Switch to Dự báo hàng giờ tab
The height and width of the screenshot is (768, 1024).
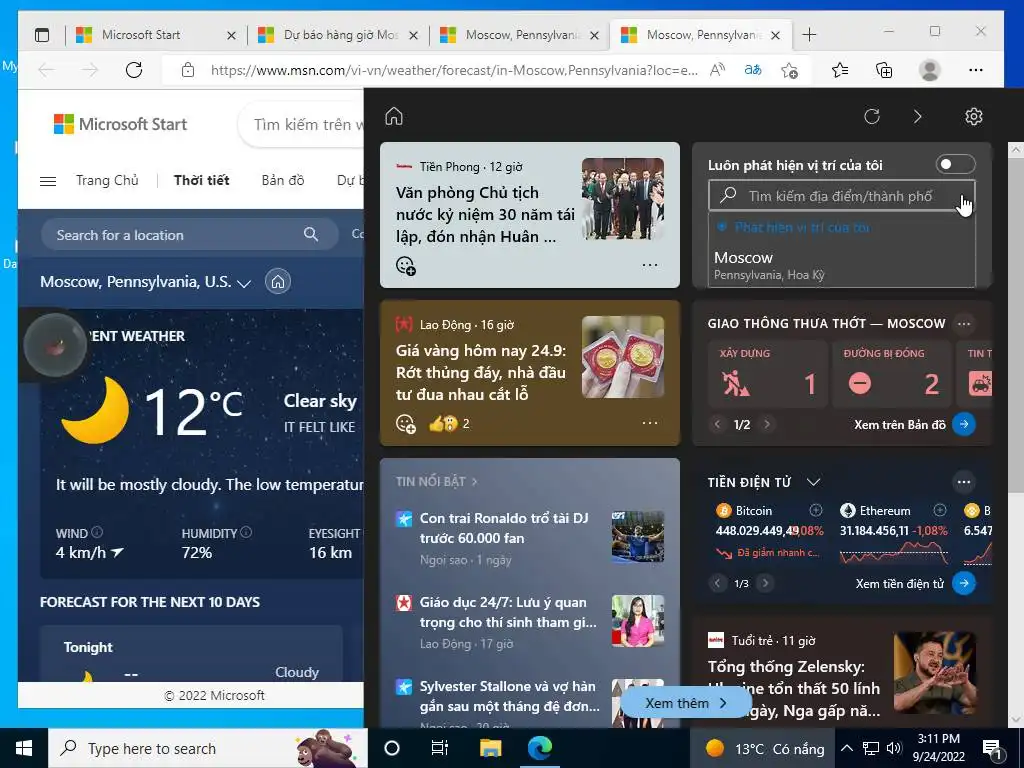pyautogui.click(x=340, y=35)
